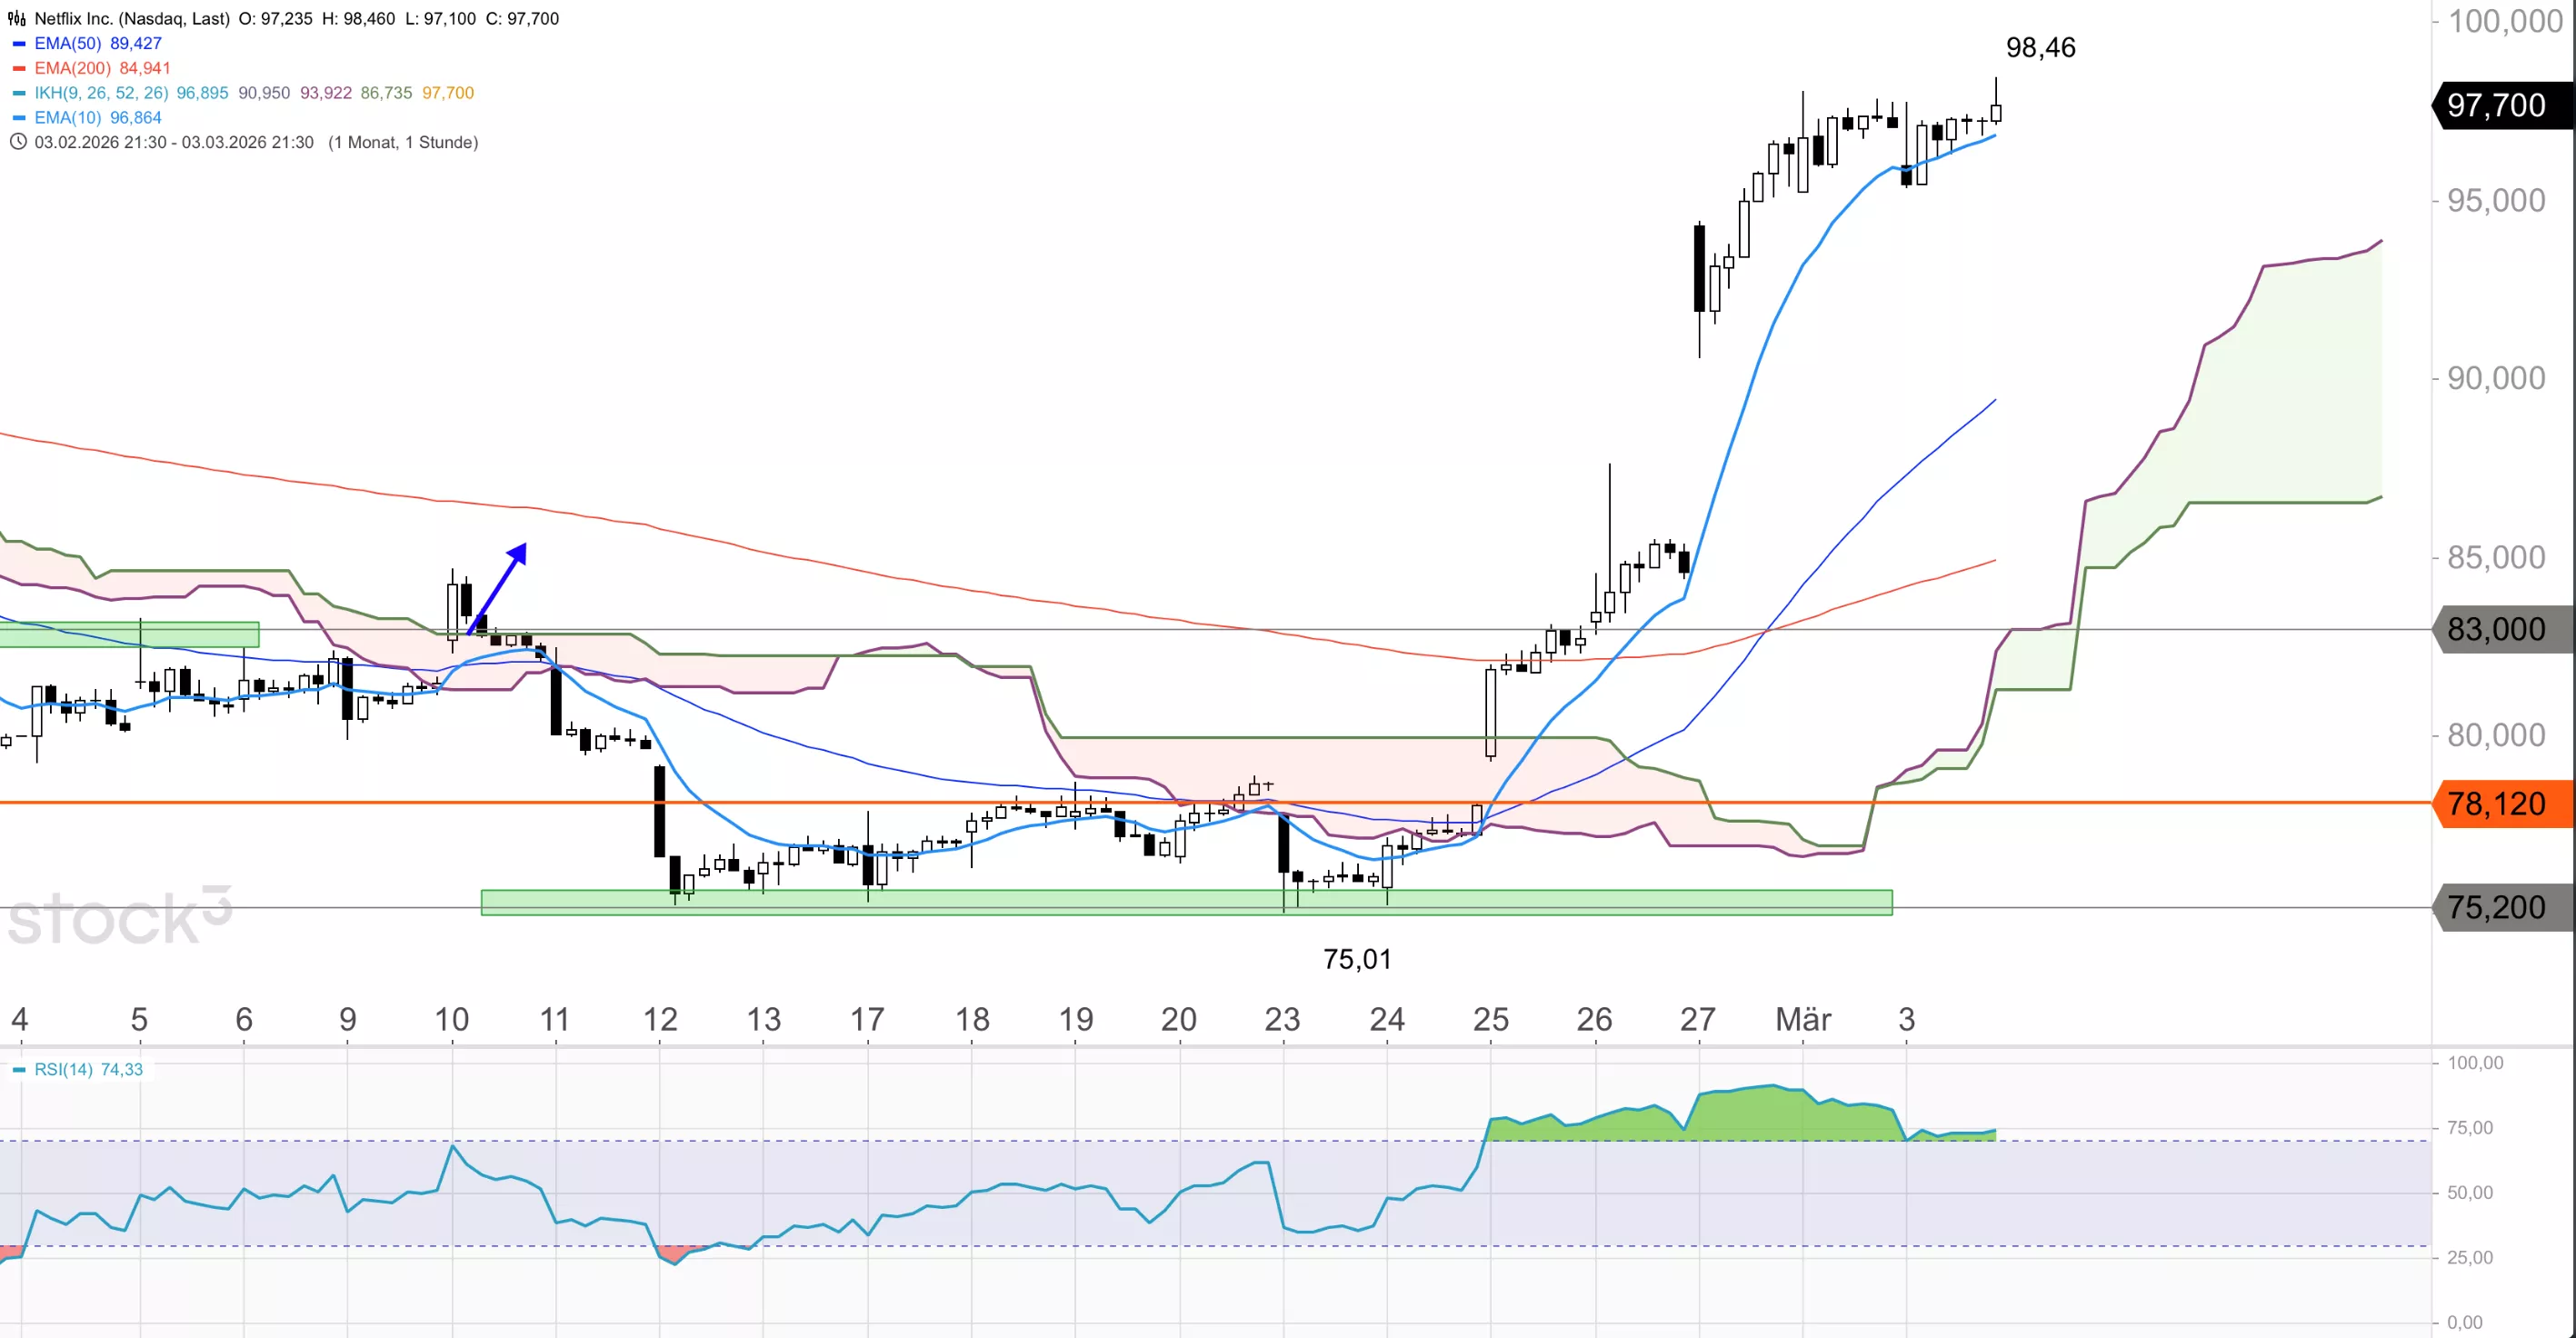
Task: Click the EMA(200) red legend marker
Action: 18,68
